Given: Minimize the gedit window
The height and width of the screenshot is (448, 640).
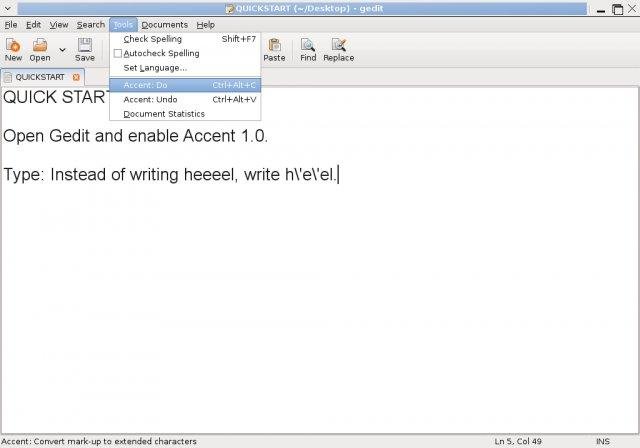Looking at the screenshot, I should pos(600,10).
